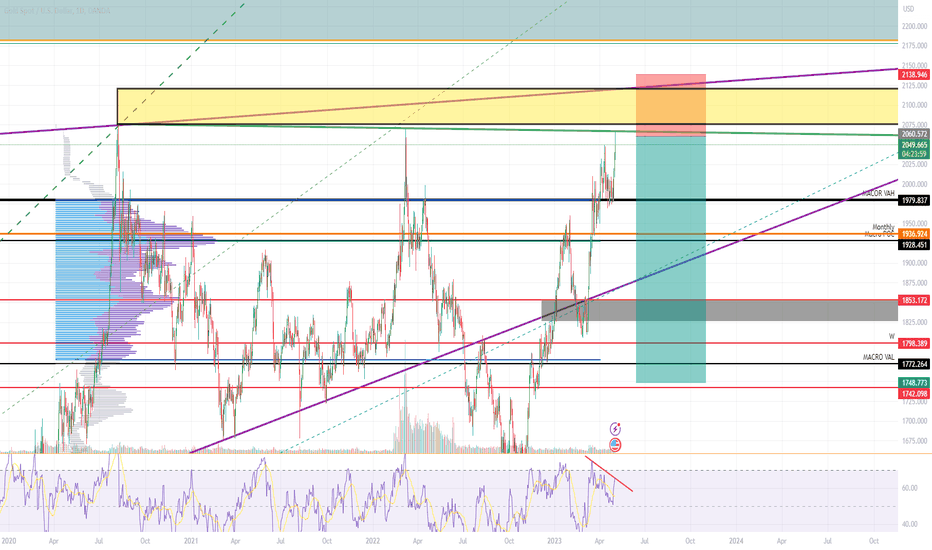Click the 60.00 RSI scale value
The height and width of the screenshot is (550, 932).
click(909, 488)
